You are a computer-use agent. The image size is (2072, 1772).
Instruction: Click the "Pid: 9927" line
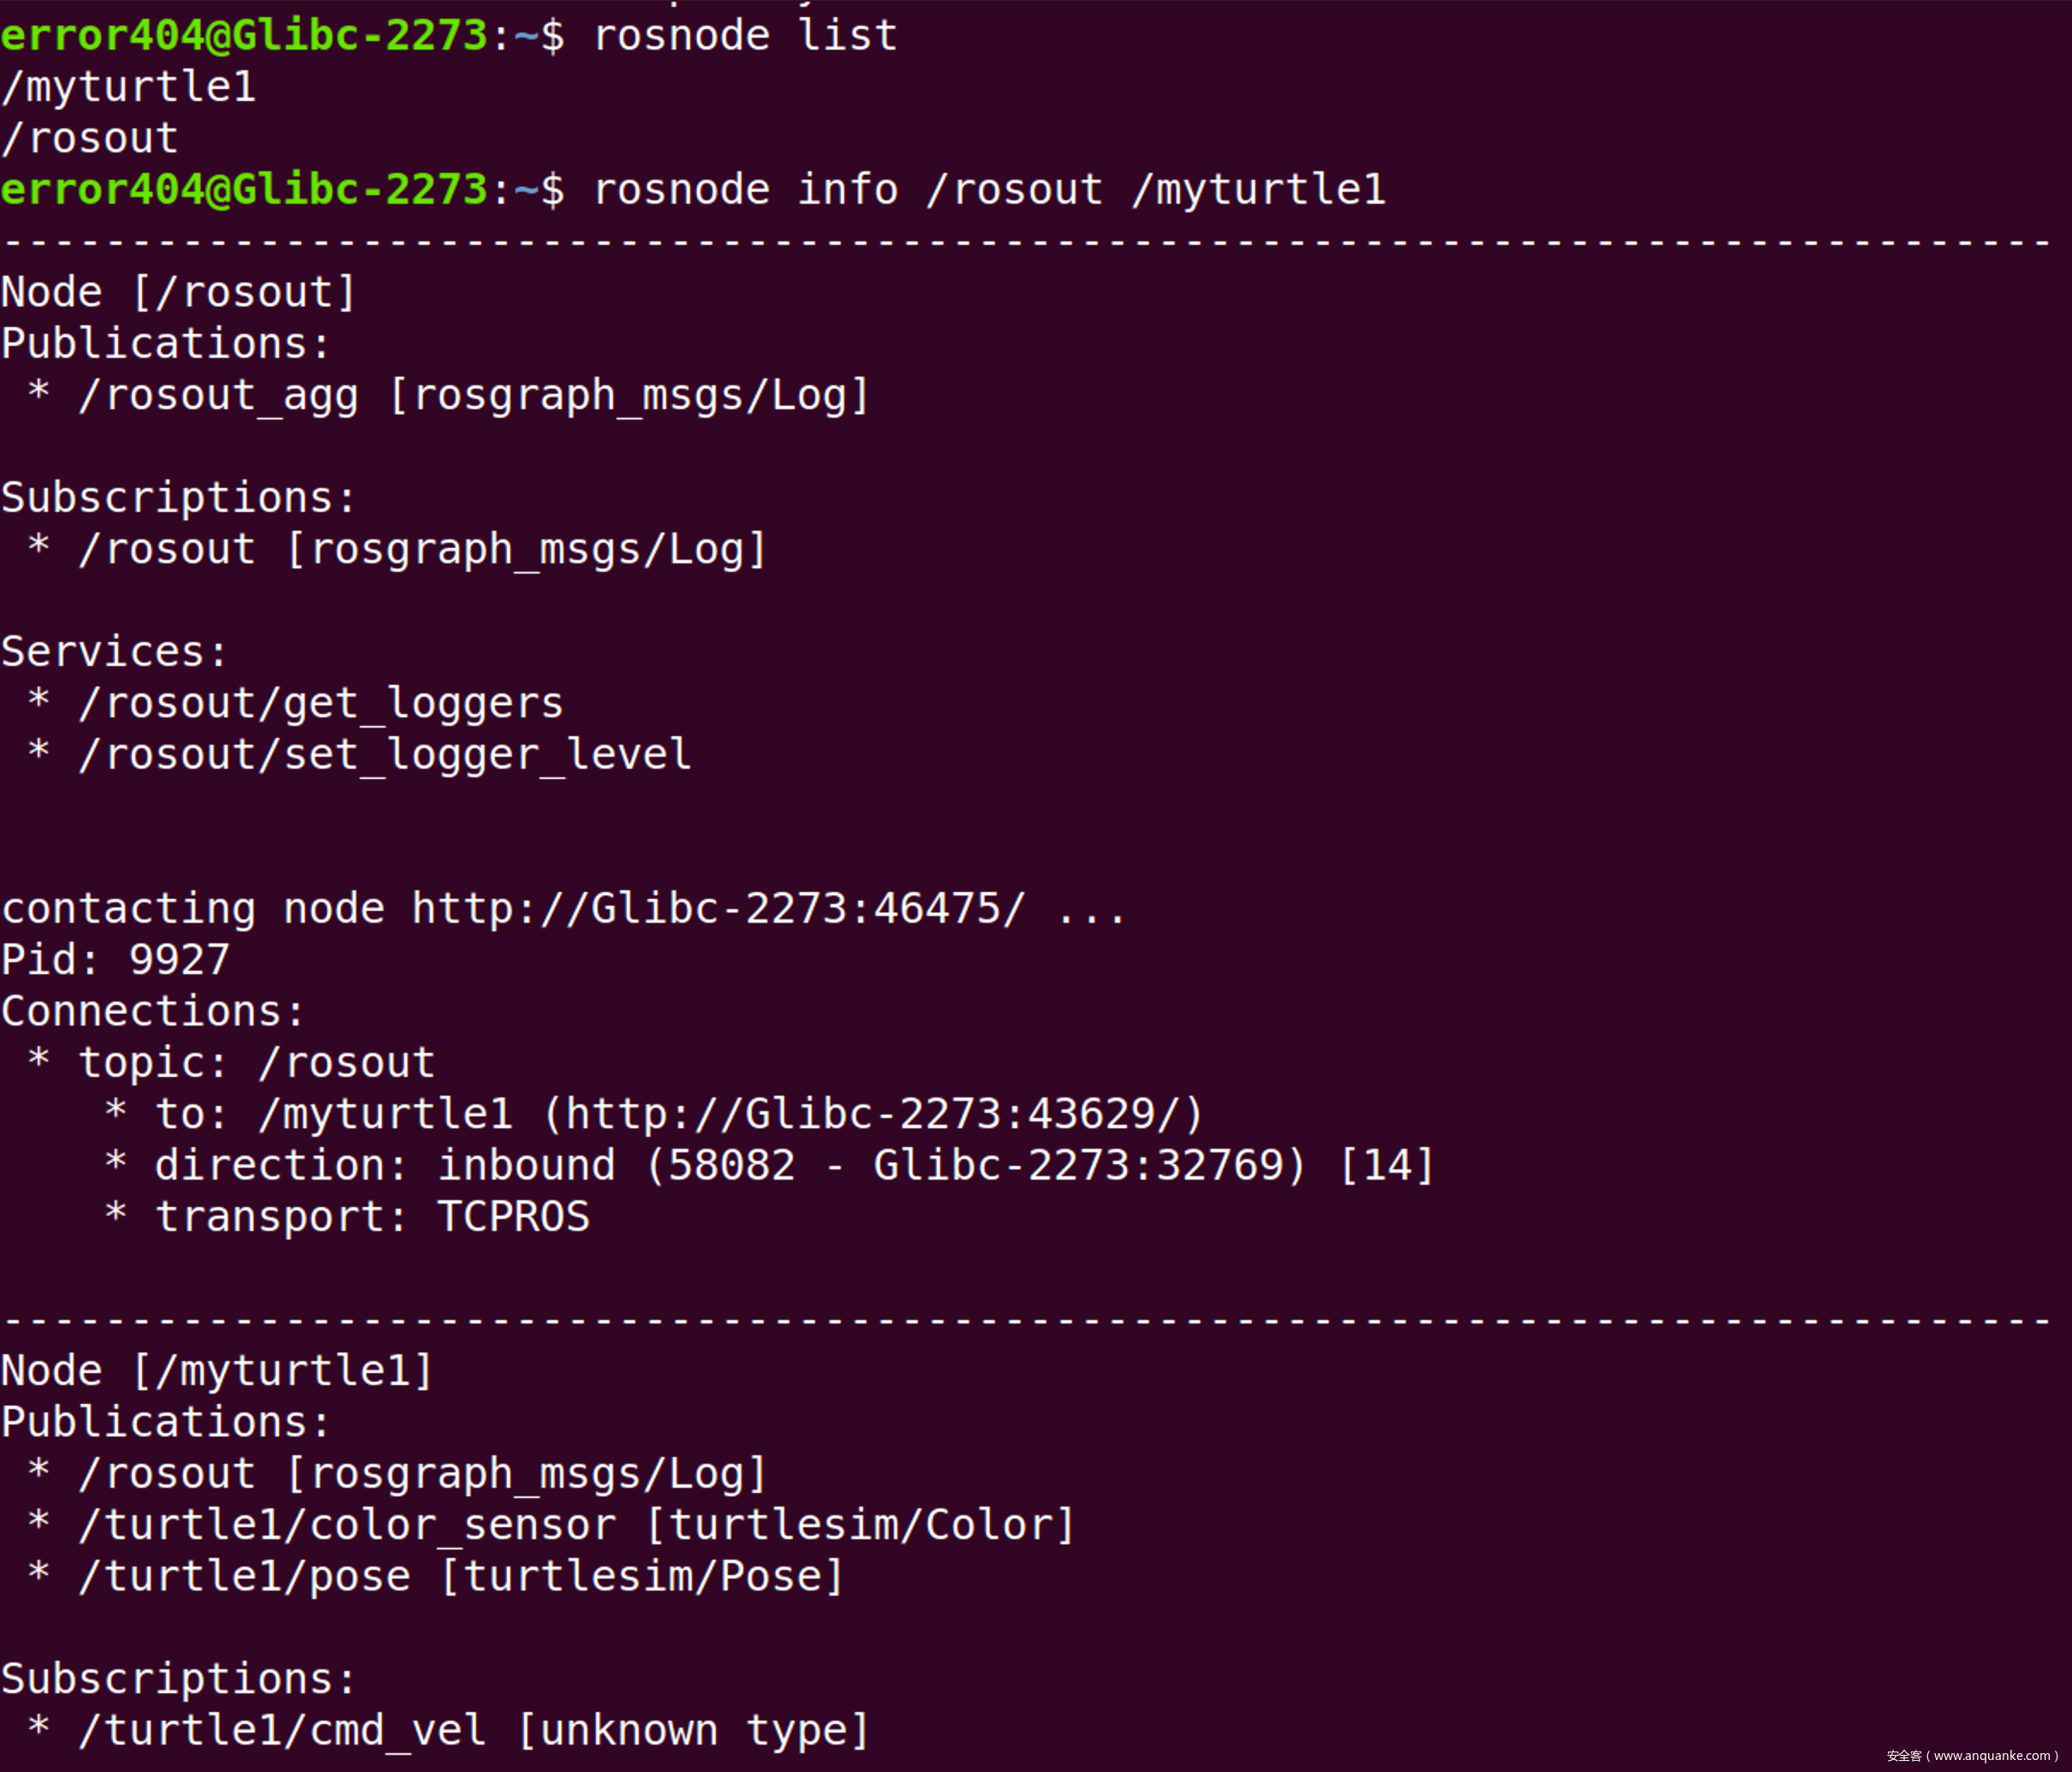click(116, 960)
